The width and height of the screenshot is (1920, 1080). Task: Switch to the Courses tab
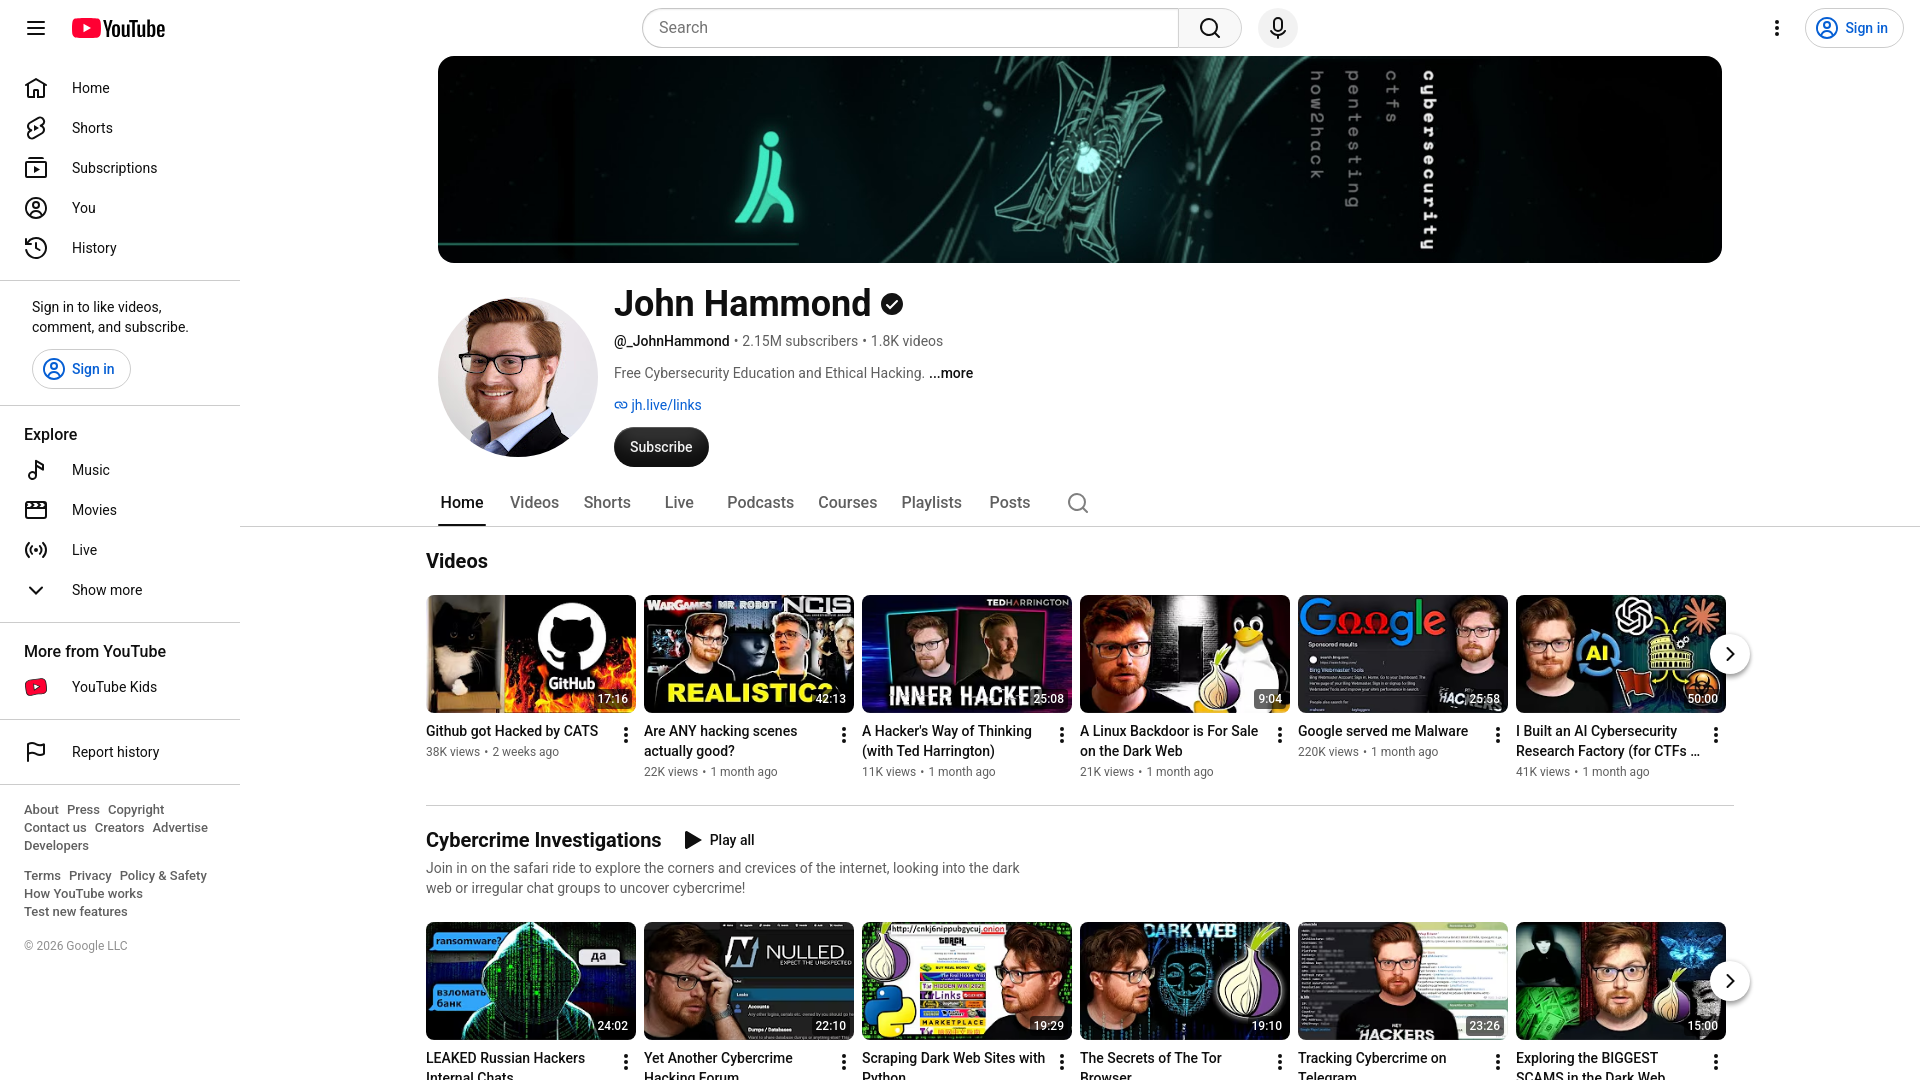847,503
